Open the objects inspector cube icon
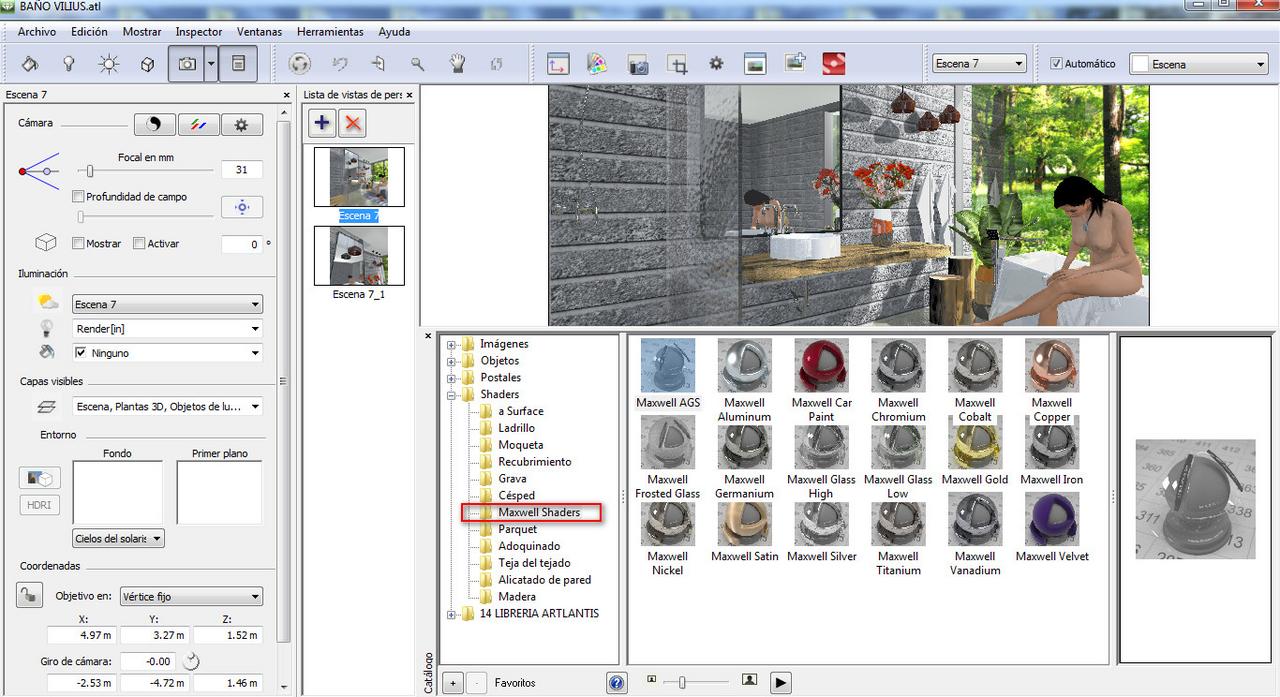Screen dimensions: 1280x697 click(147, 64)
